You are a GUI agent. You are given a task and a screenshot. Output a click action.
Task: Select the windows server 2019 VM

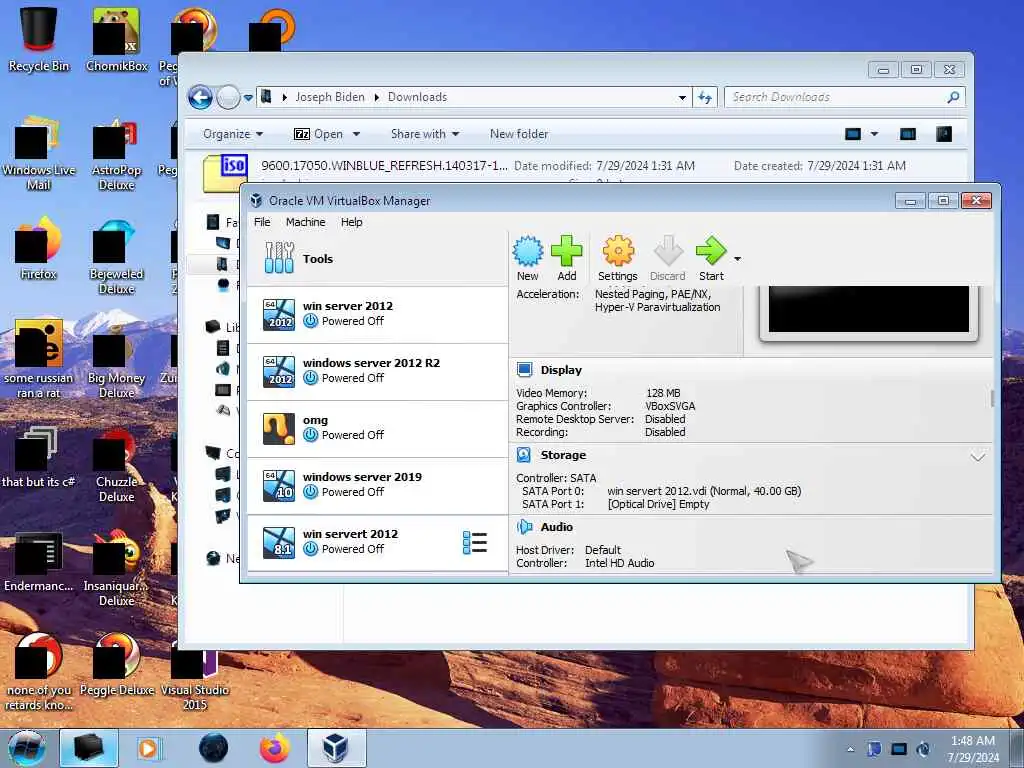[377, 485]
